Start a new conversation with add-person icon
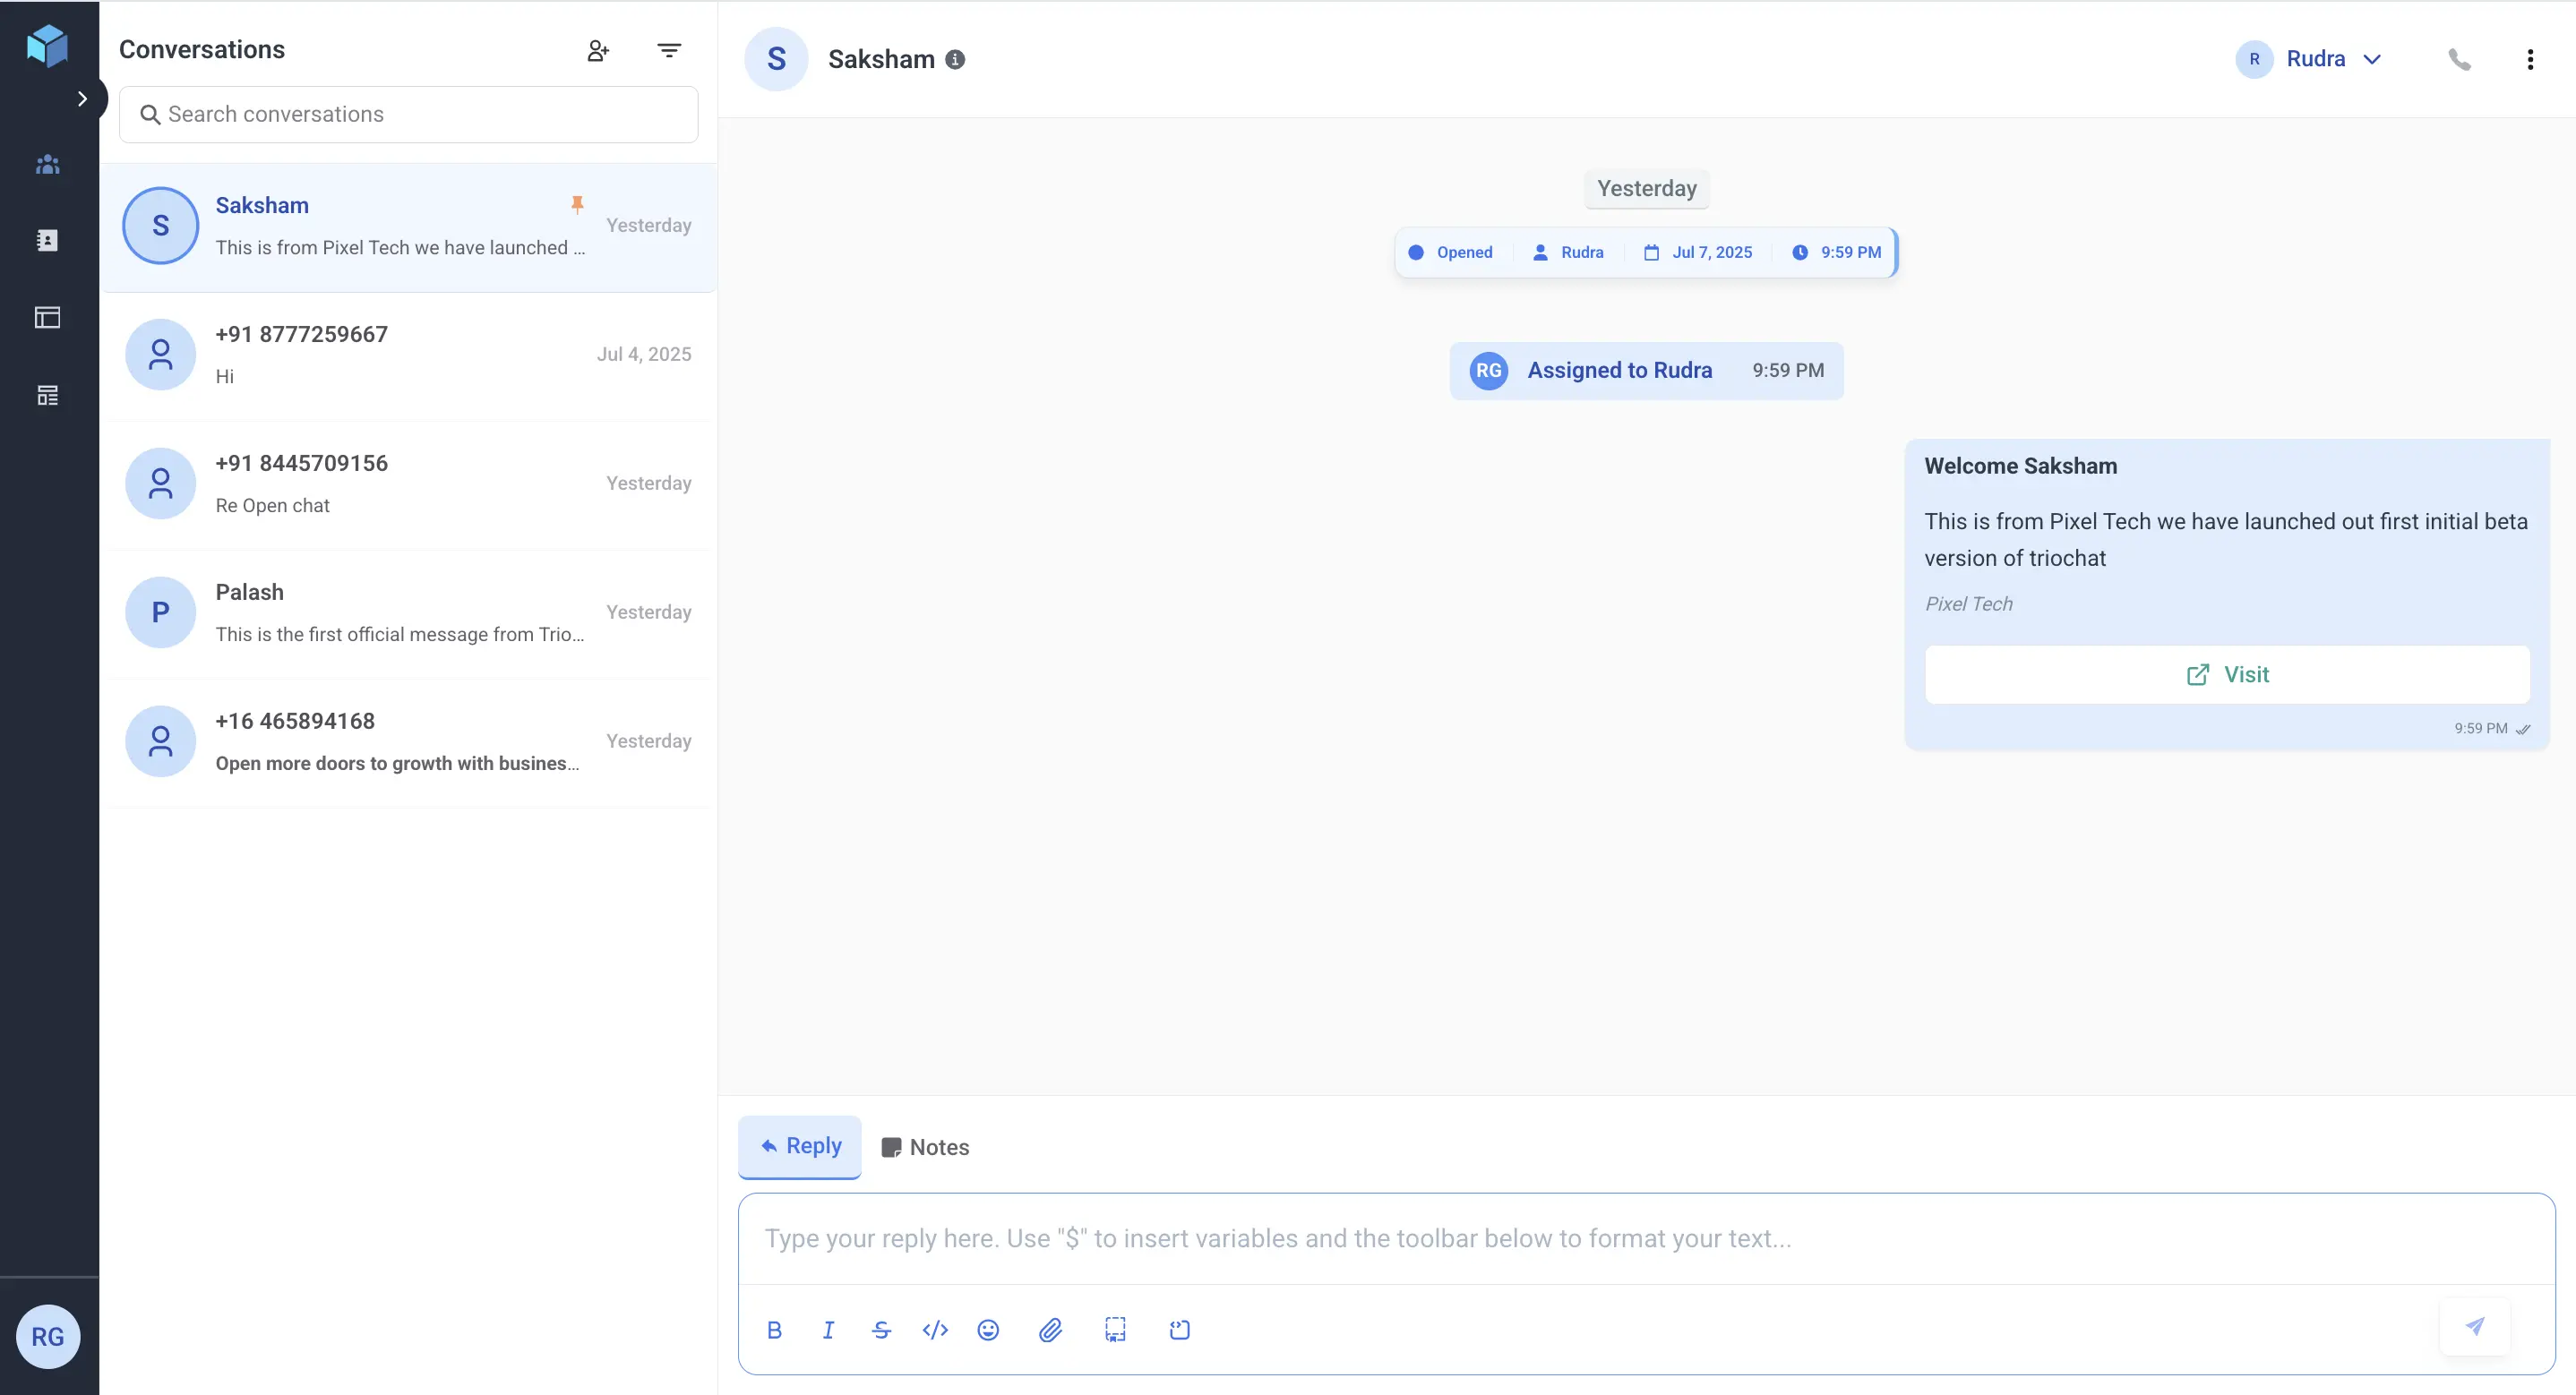 pyautogui.click(x=598, y=50)
